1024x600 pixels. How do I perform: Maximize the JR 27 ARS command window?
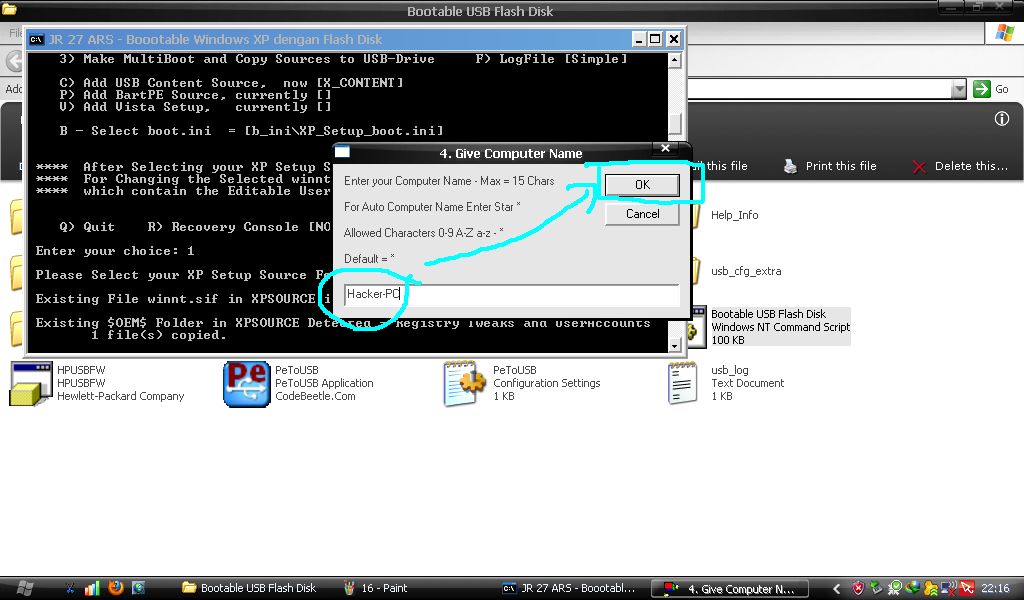(655, 39)
